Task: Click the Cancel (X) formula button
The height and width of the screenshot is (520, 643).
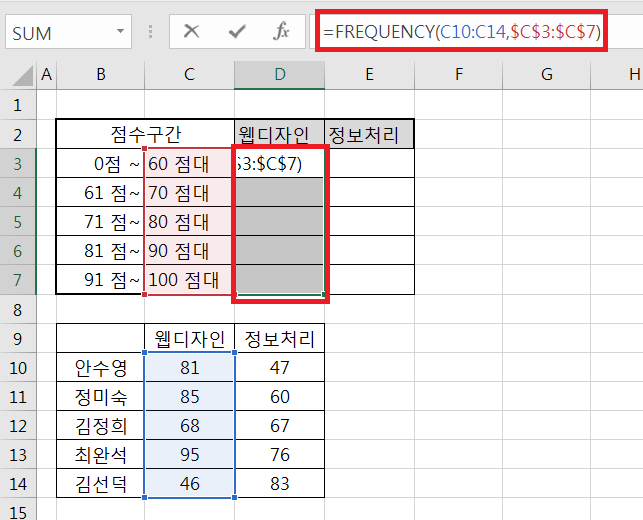Action: coord(192,32)
